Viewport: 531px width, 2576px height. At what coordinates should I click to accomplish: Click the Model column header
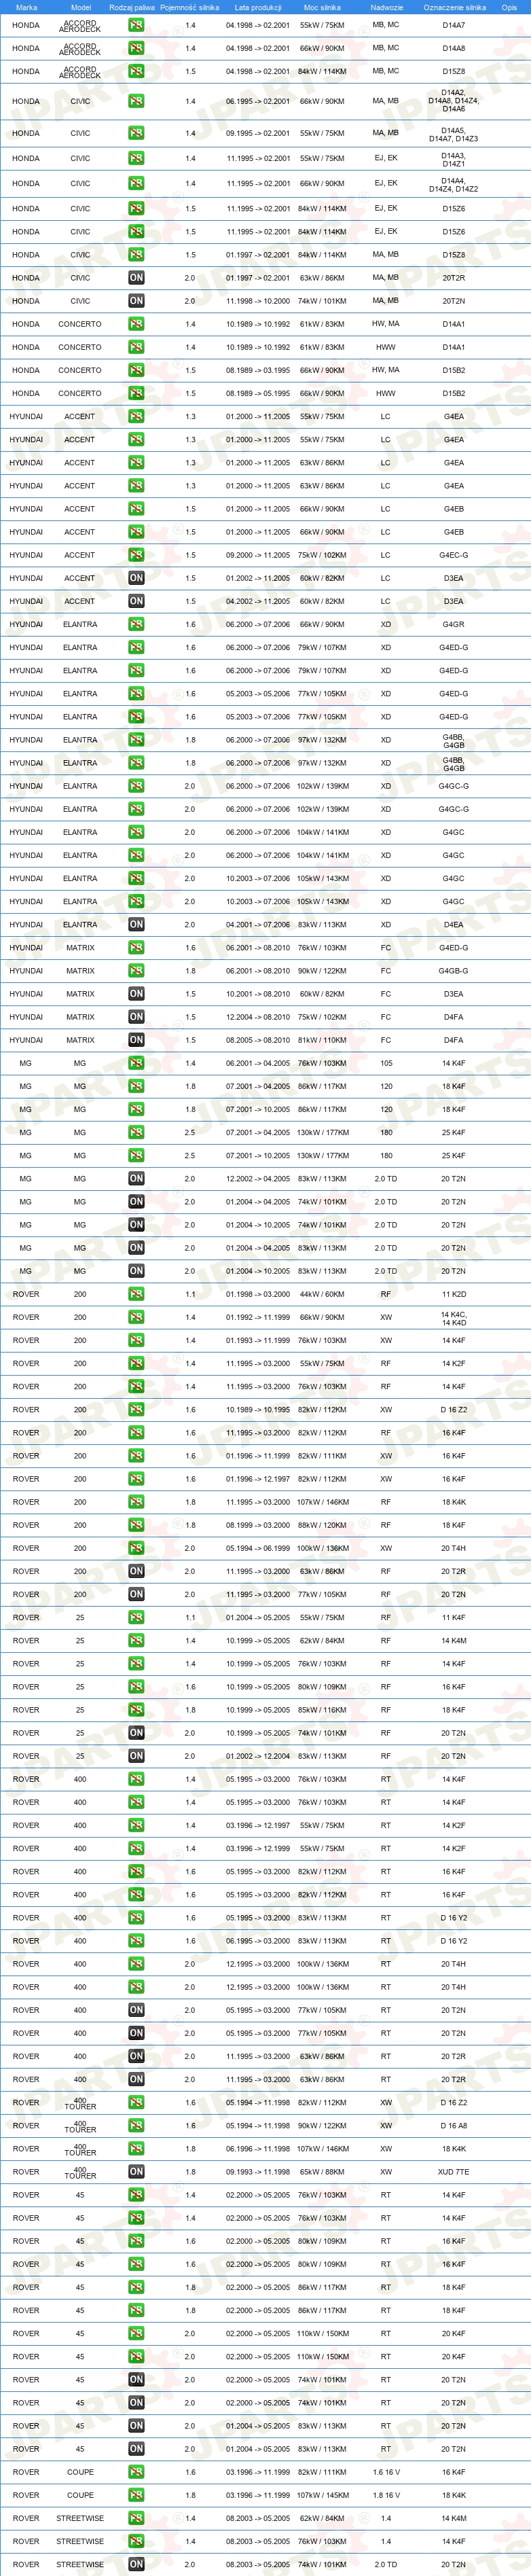[80, 7]
